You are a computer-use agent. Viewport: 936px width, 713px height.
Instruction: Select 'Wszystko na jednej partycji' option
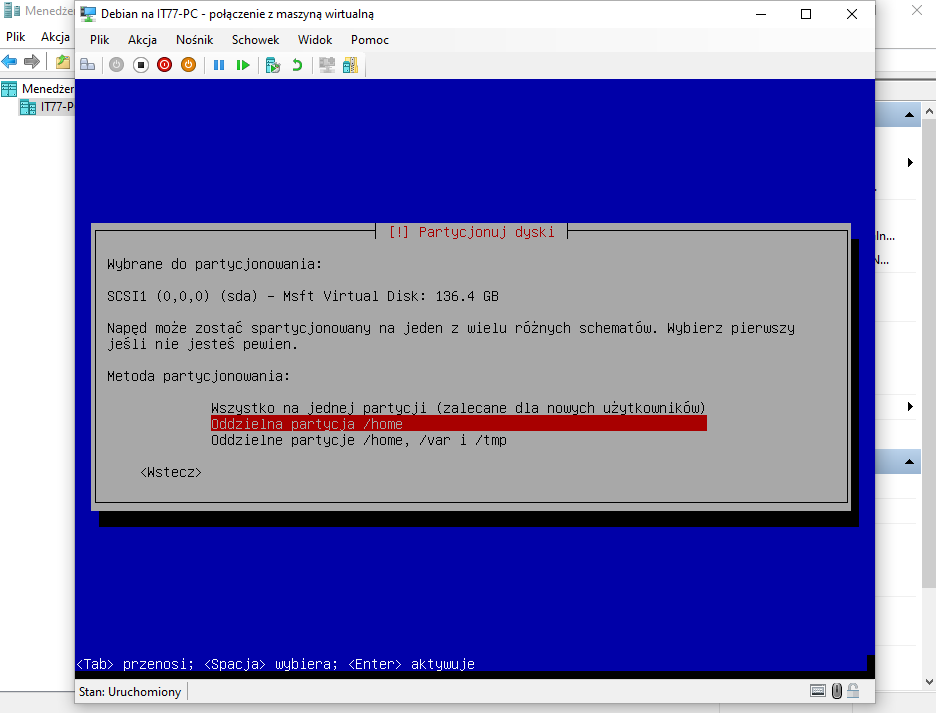tap(458, 408)
